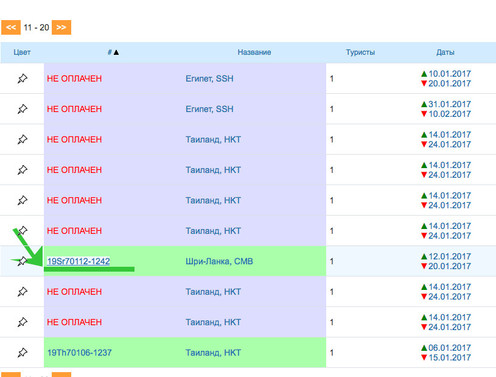Go to the previous page with << button
The height and width of the screenshot is (377, 496).
pos(11,27)
